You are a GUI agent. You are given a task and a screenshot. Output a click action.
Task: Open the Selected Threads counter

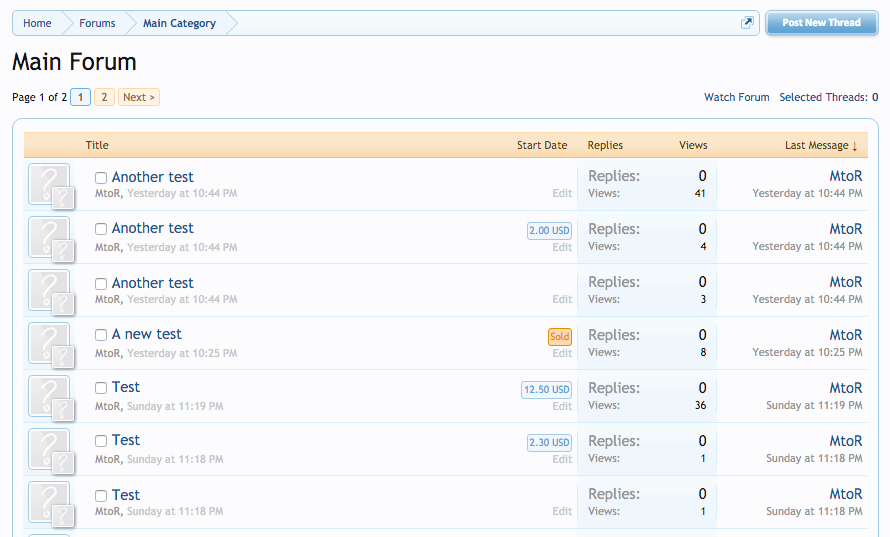[x=828, y=97]
